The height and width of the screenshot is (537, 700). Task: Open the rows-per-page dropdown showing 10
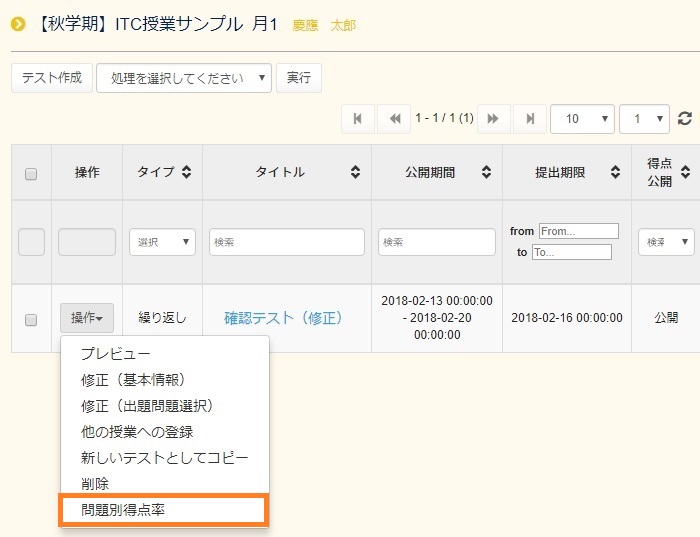(x=582, y=118)
